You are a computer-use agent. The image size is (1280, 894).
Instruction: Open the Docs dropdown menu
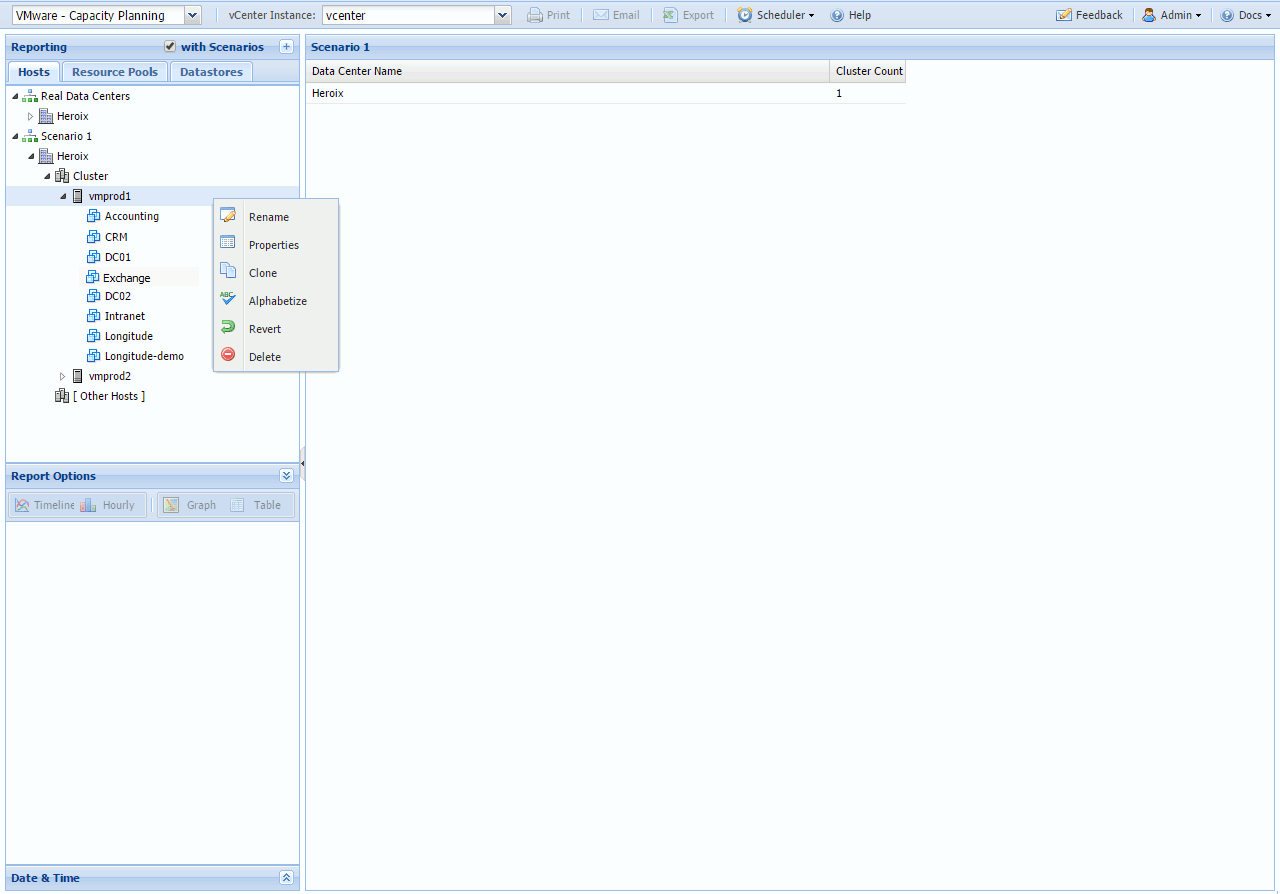(x=1247, y=15)
